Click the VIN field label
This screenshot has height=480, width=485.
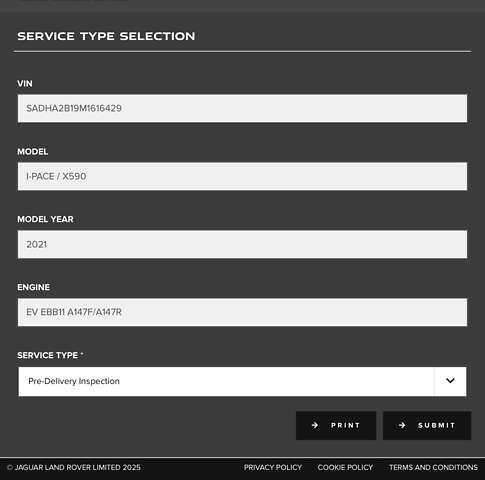[25, 84]
